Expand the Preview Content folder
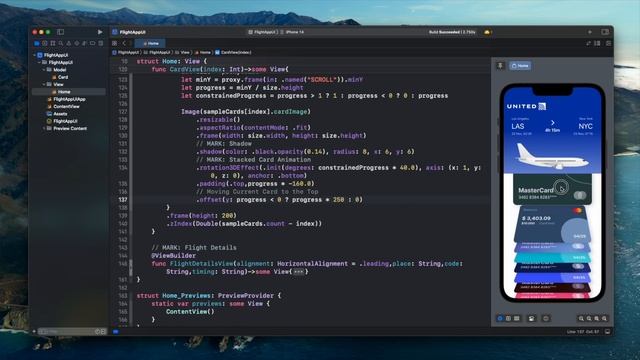The width and height of the screenshot is (640, 360). click(44, 128)
